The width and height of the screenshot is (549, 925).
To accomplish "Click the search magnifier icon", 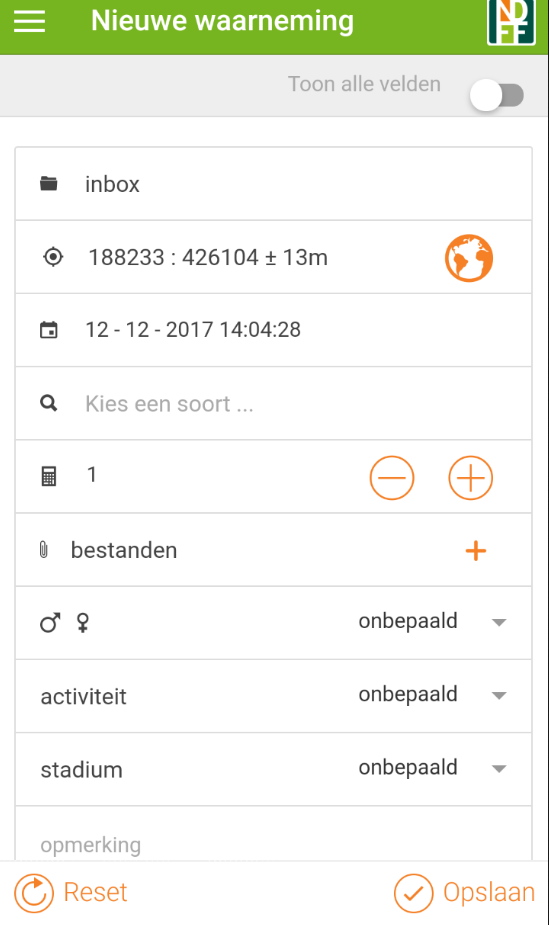I will [x=49, y=404].
